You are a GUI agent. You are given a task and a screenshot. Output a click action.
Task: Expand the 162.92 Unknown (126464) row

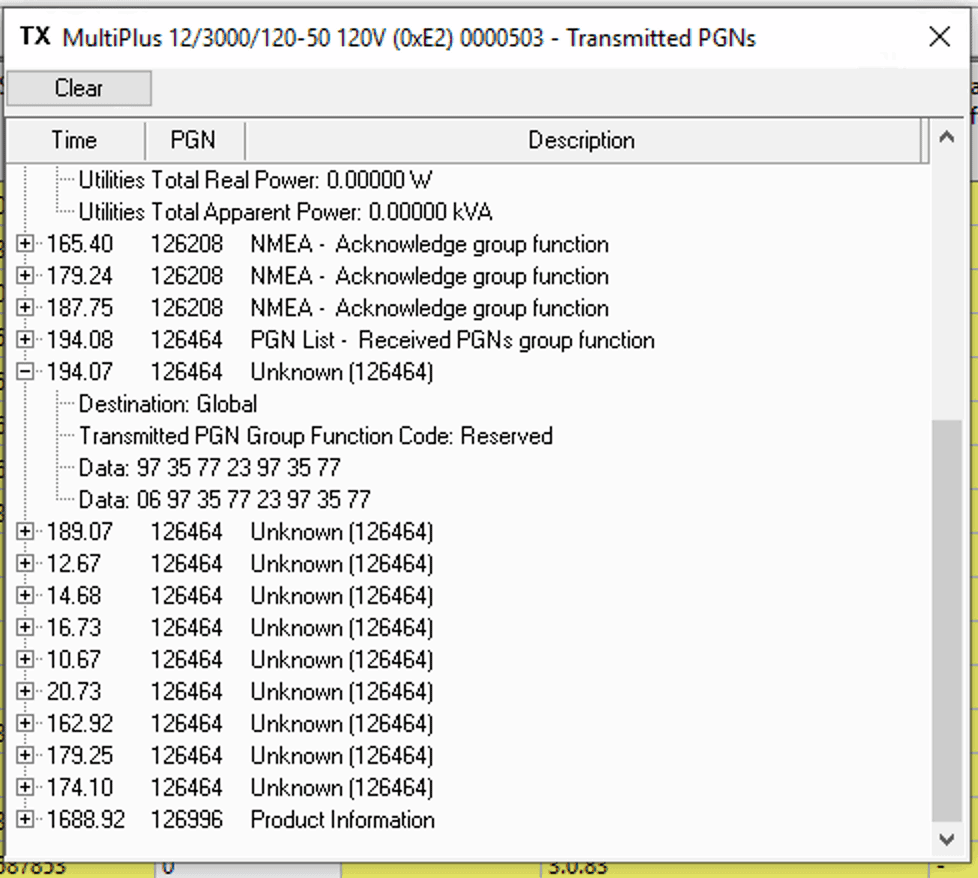(25, 723)
